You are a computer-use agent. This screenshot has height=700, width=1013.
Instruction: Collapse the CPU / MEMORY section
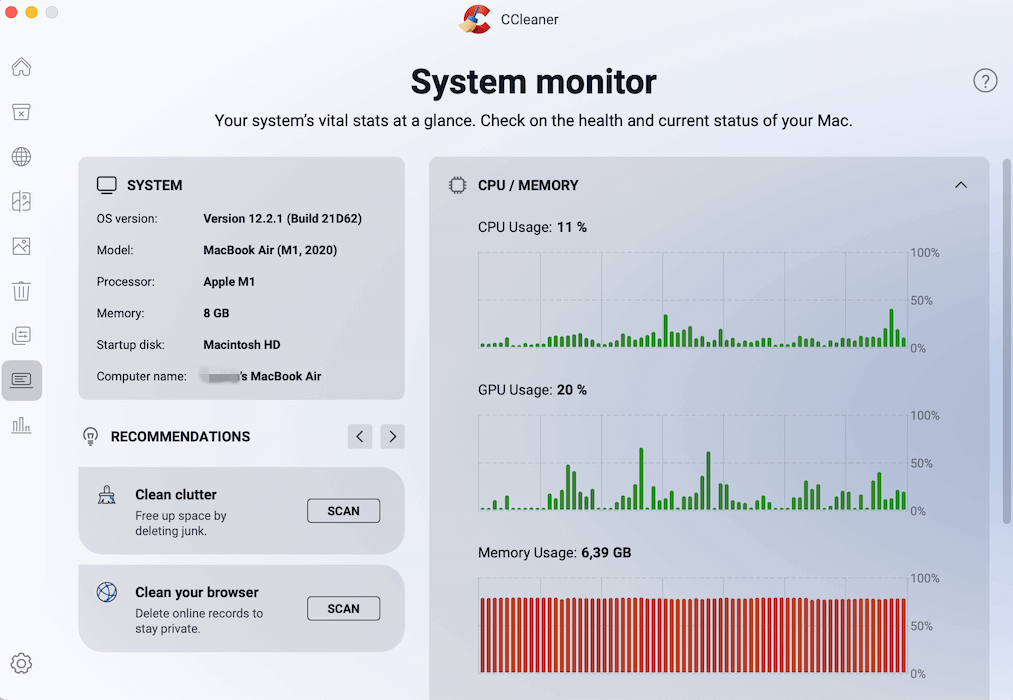pyautogui.click(x=961, y=185)
